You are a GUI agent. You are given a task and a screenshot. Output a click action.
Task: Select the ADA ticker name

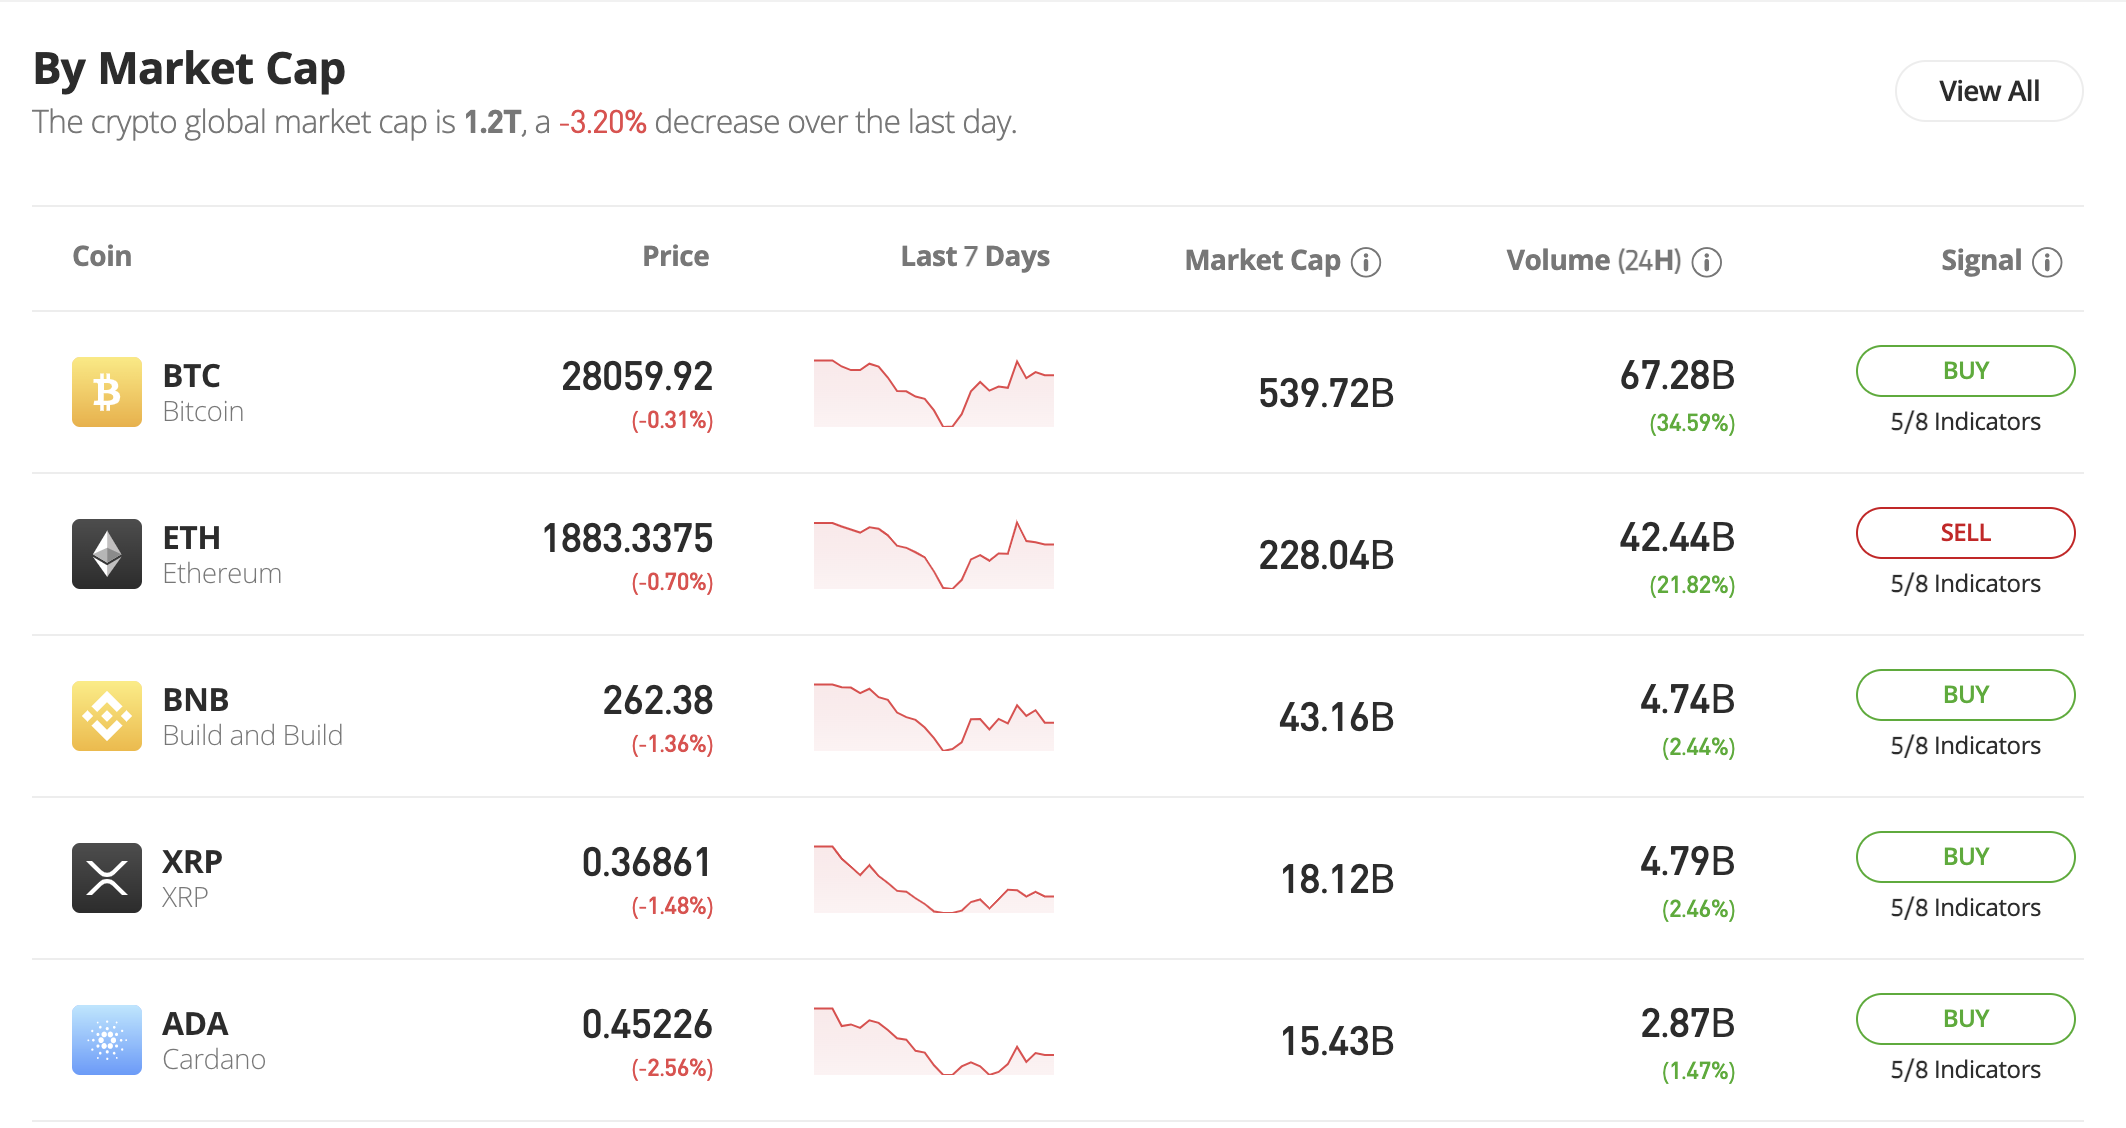point(195,1024)
